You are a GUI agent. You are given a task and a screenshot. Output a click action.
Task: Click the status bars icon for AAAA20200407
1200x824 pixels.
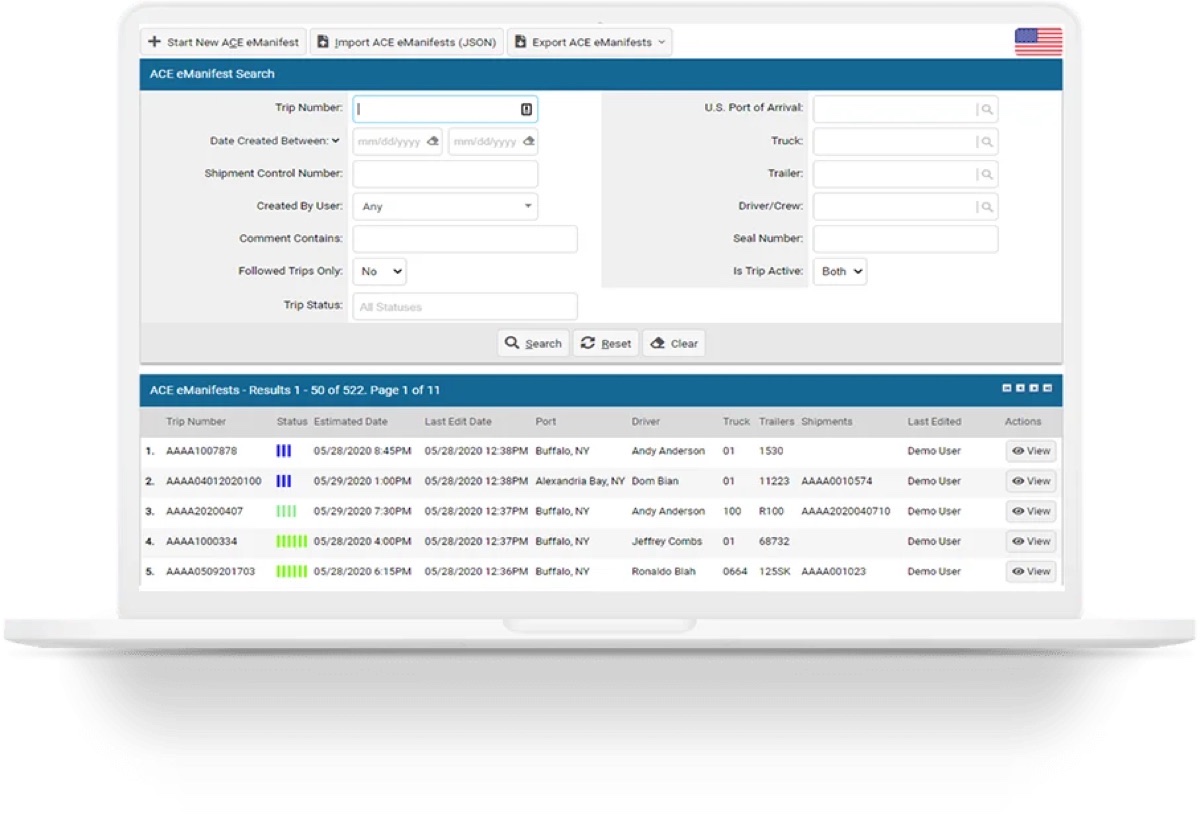tap(287, 511)
